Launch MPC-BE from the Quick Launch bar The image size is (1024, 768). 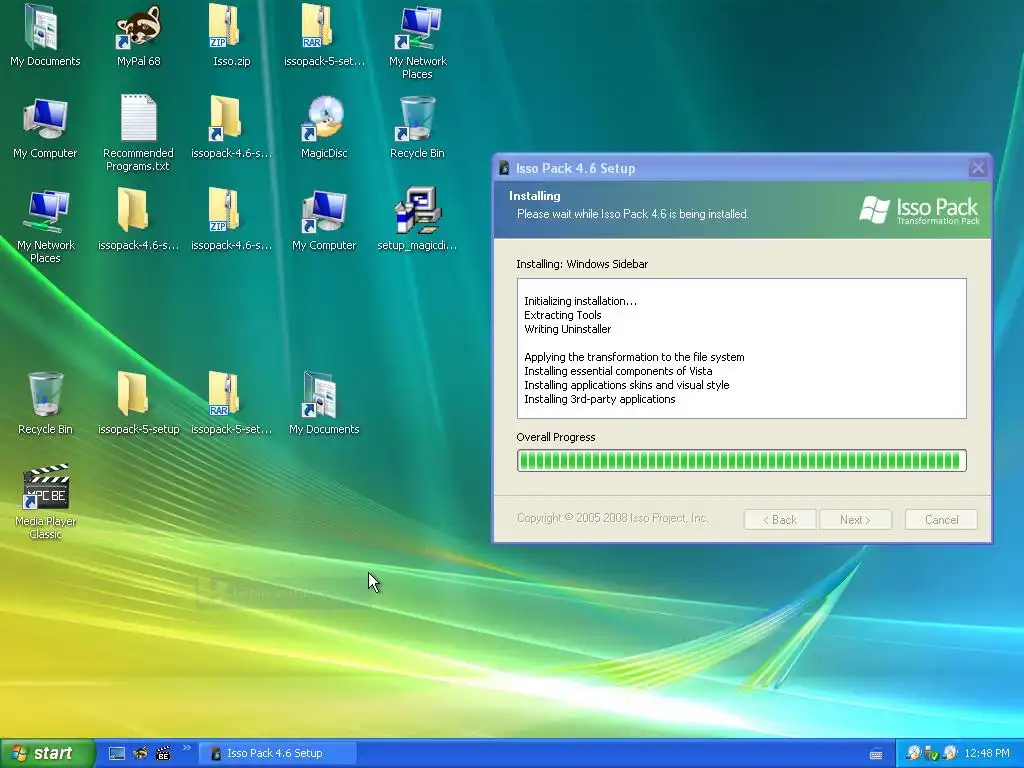pyautogui.click(x=163, y=754)
